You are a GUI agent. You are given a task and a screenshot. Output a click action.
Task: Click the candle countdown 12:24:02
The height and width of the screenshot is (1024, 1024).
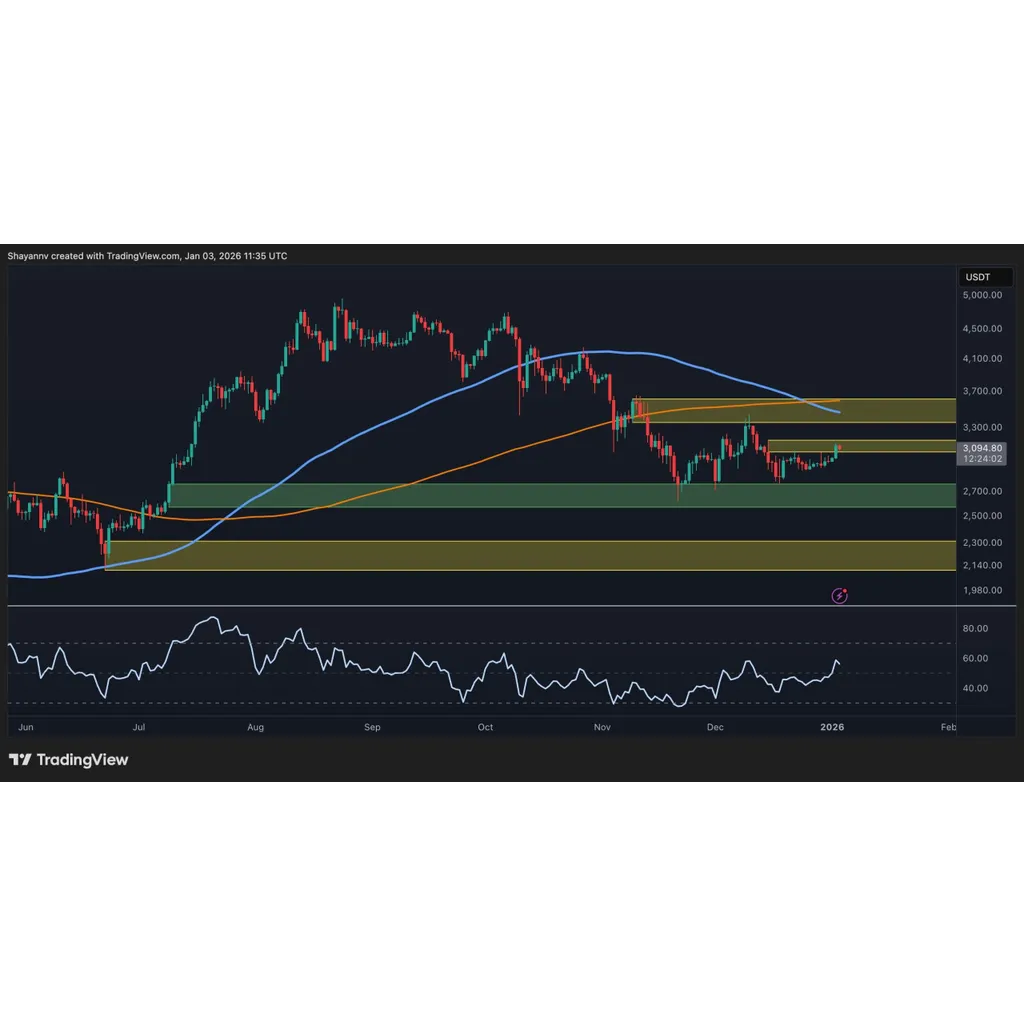(x=982, y=459)
